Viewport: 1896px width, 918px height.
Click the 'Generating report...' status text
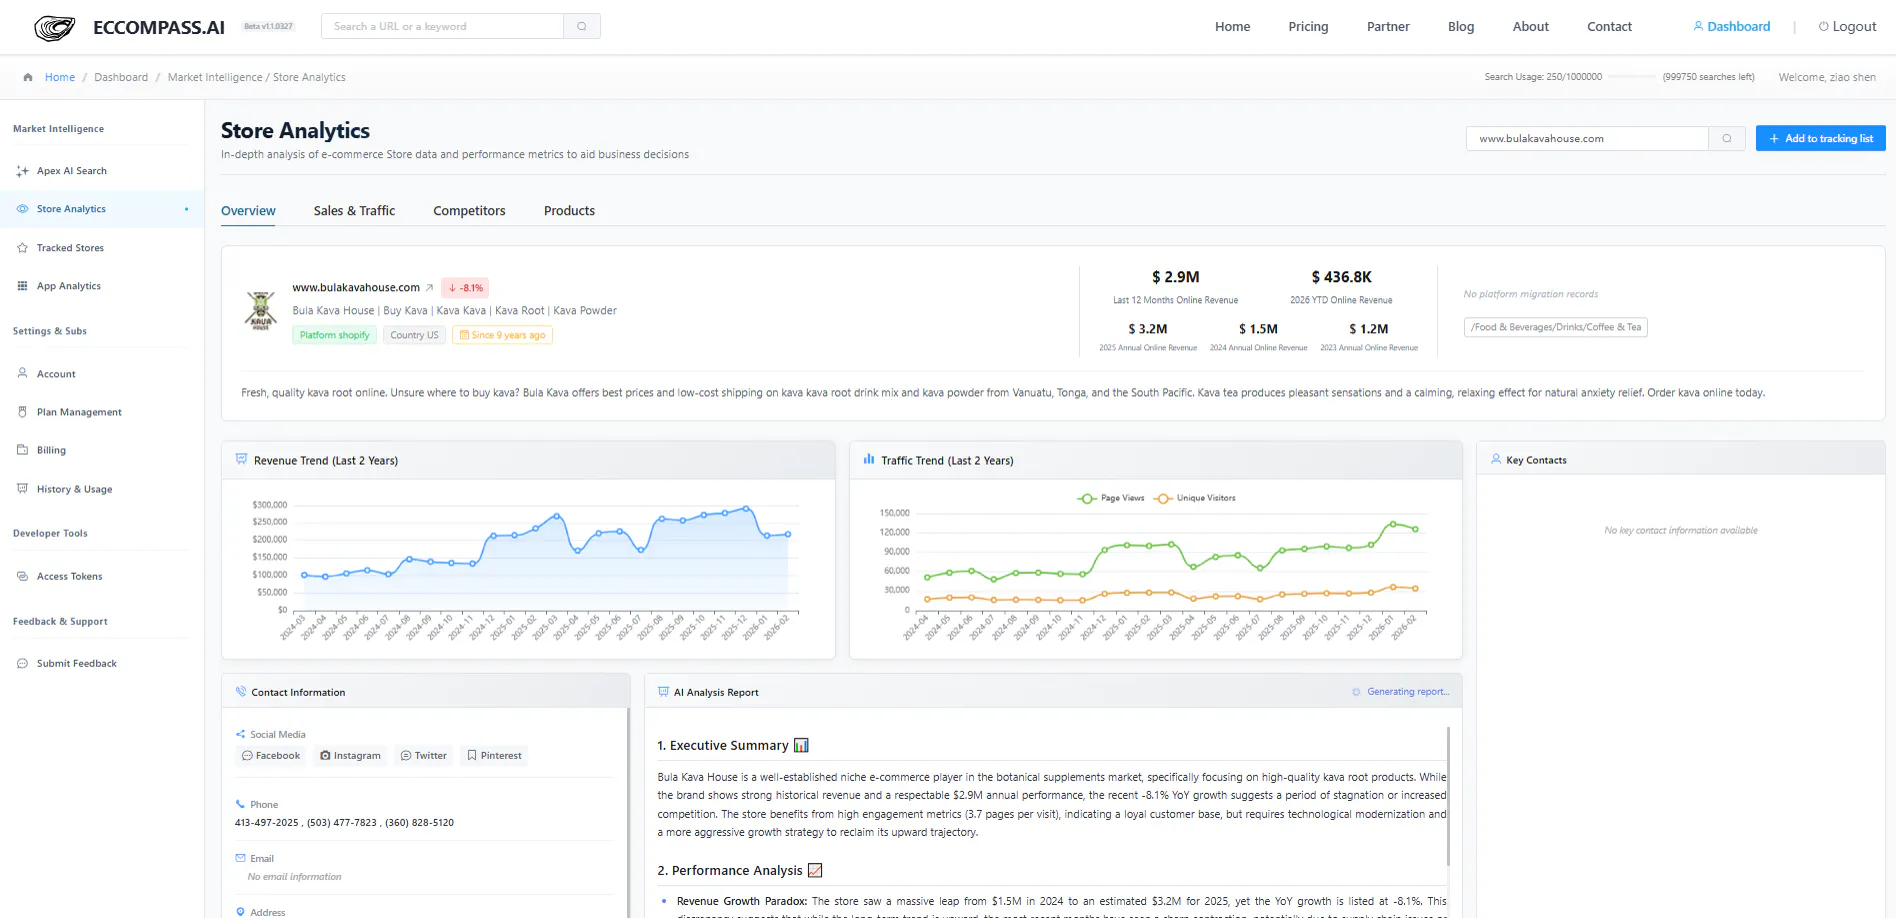(1408, 692)
